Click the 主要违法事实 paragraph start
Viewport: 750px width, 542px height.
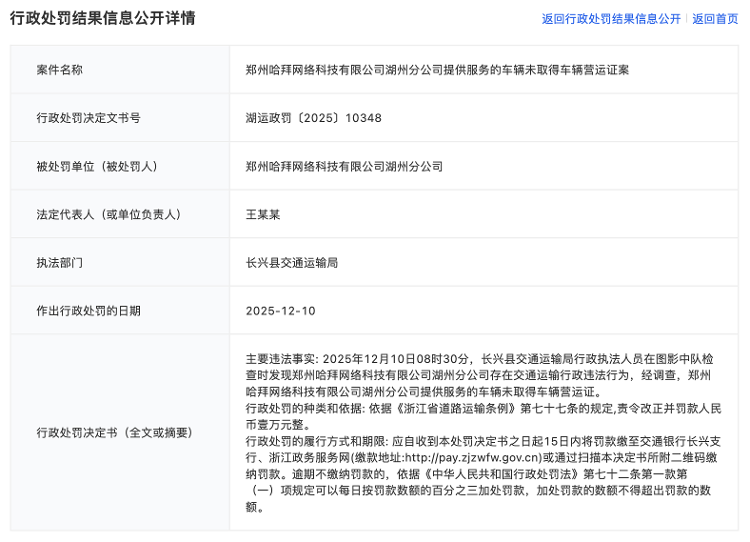pos(282,357)
